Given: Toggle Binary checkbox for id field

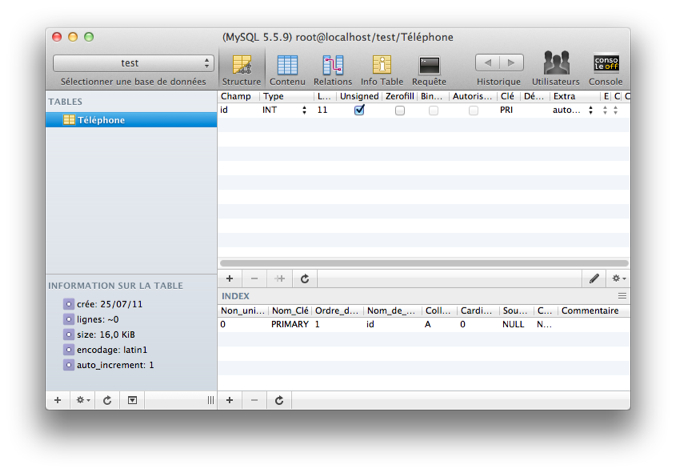Looking at the screenshot, I should 434,110.
